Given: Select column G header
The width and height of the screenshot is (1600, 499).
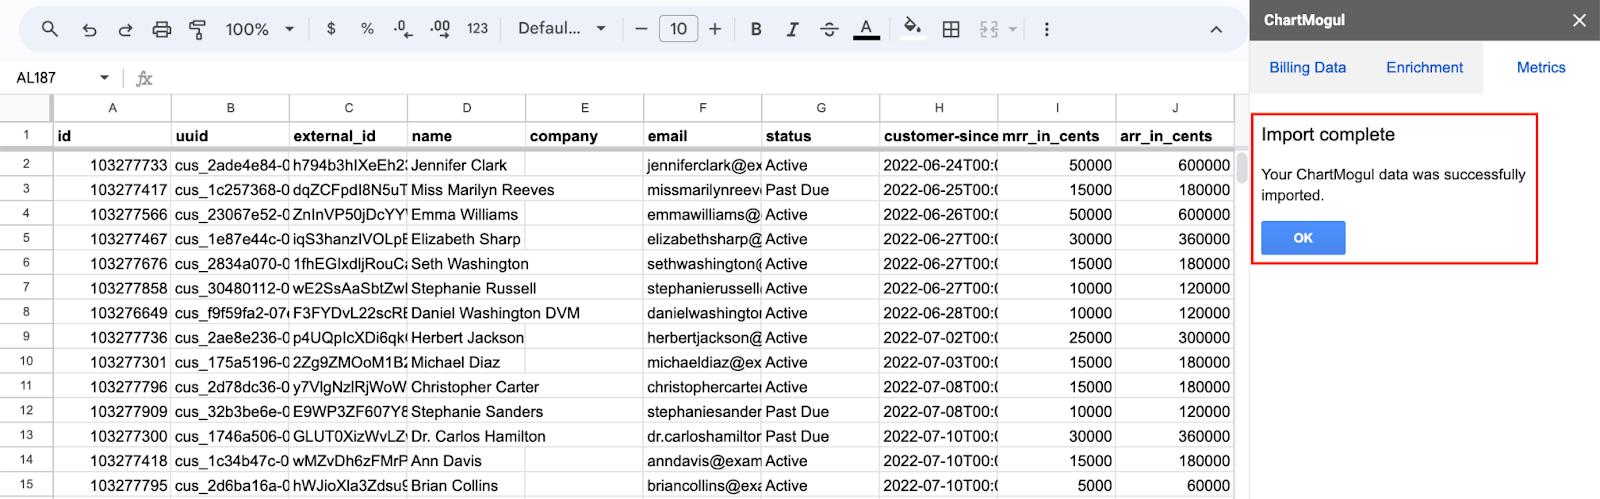Looking at the screenshot, I should tap(820, 108).
